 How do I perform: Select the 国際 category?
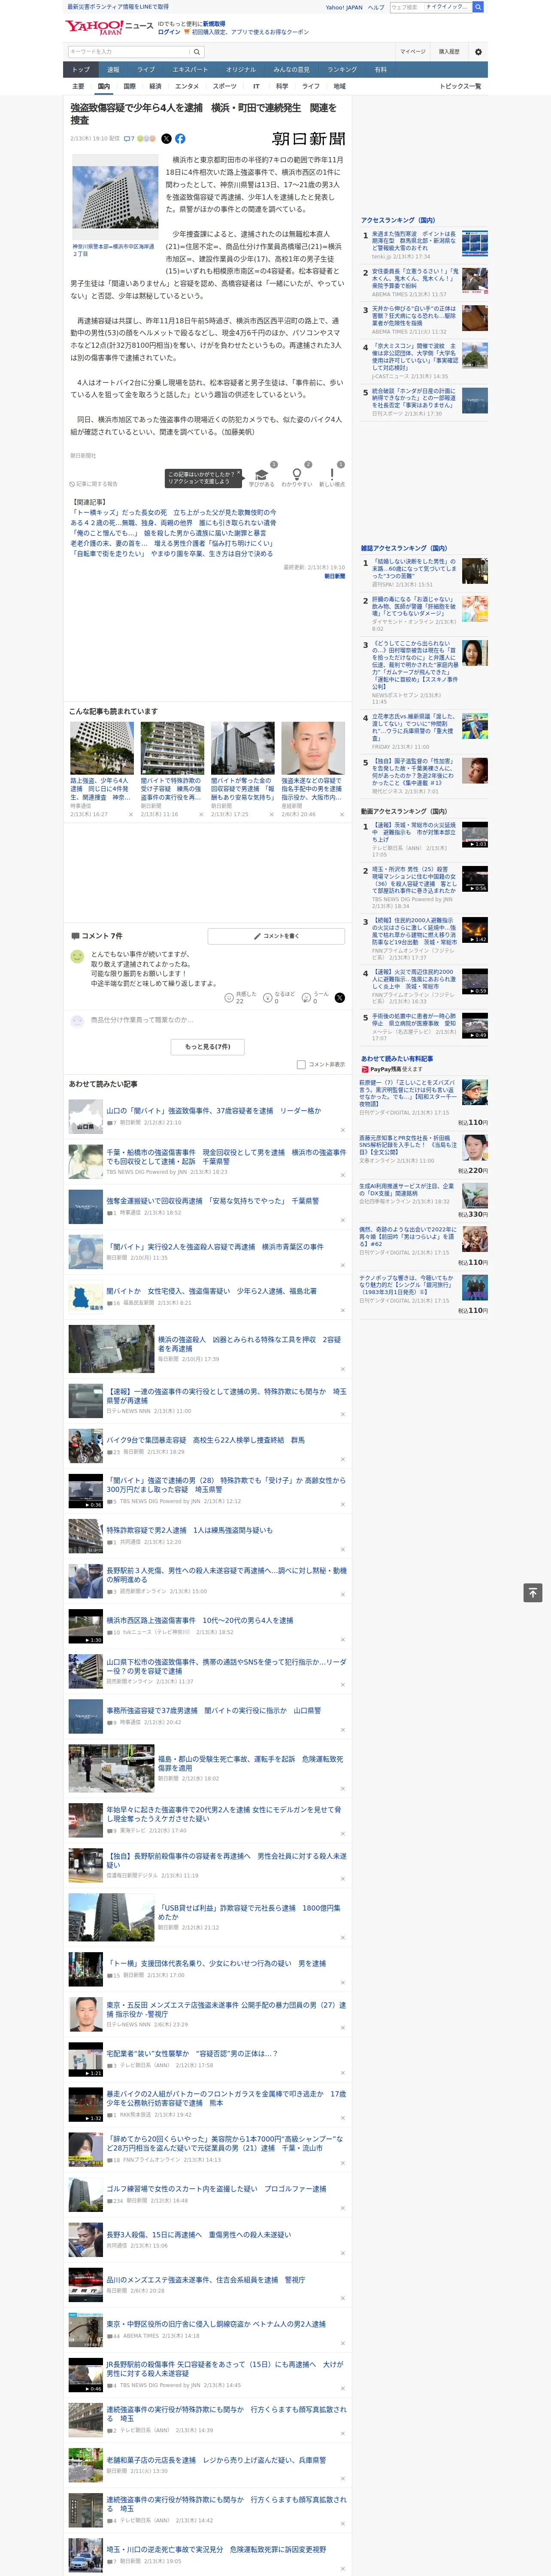129,86
